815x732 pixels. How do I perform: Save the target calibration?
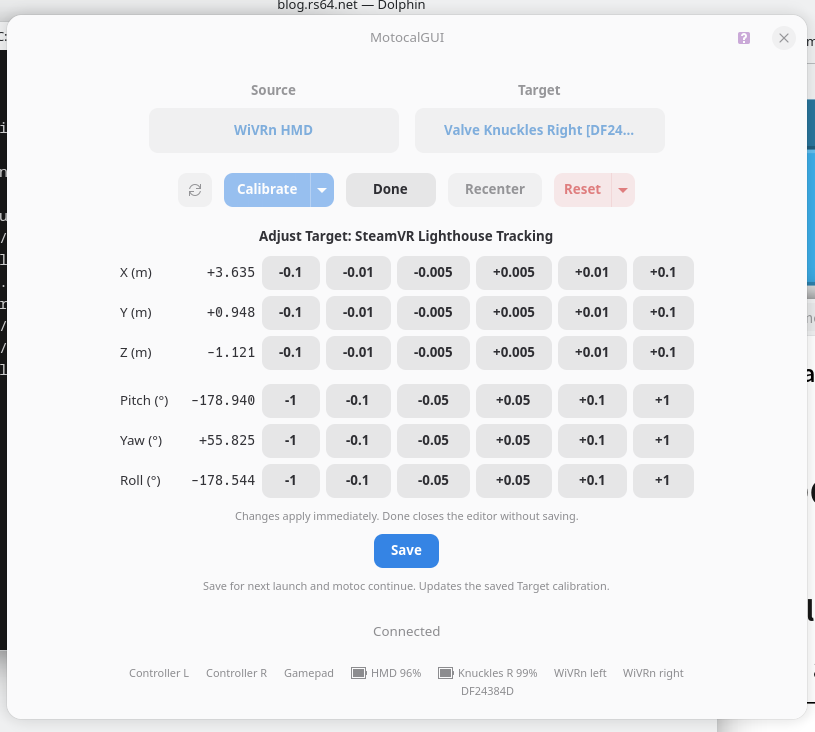pos(406,551)
